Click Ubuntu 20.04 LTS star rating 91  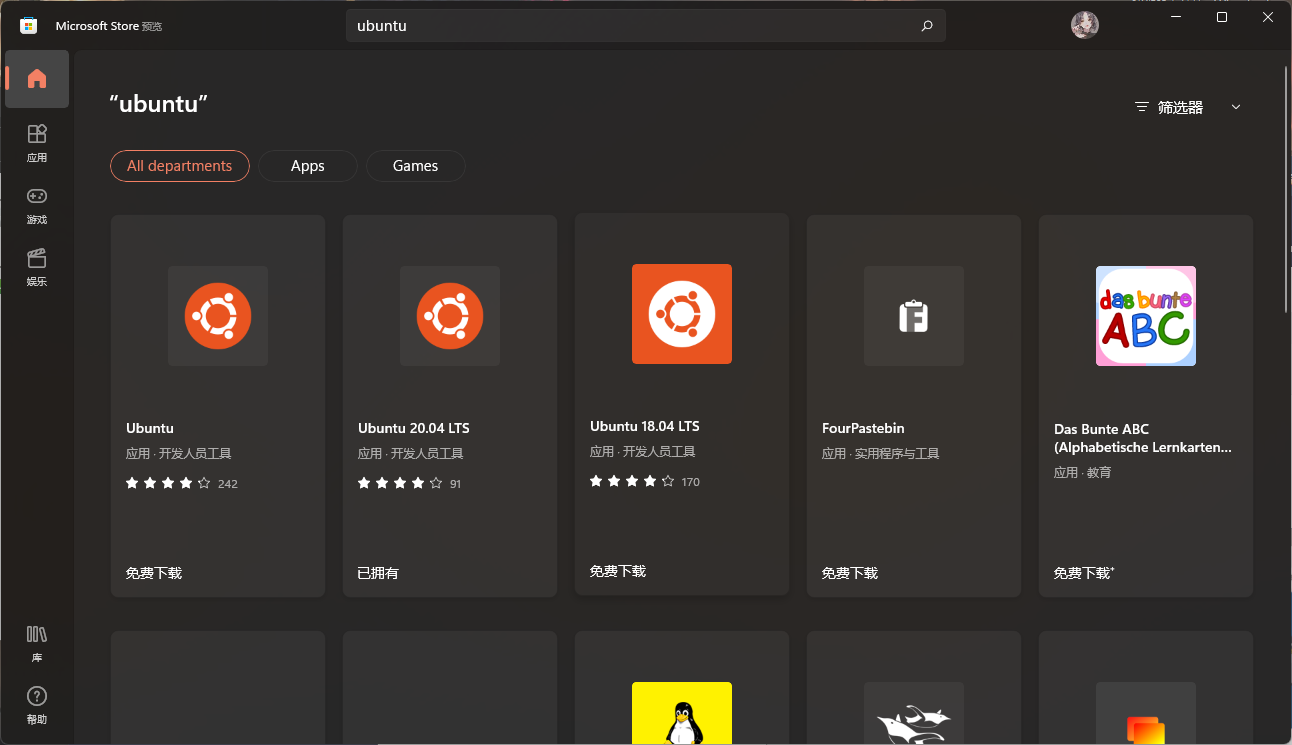[410, 483]
